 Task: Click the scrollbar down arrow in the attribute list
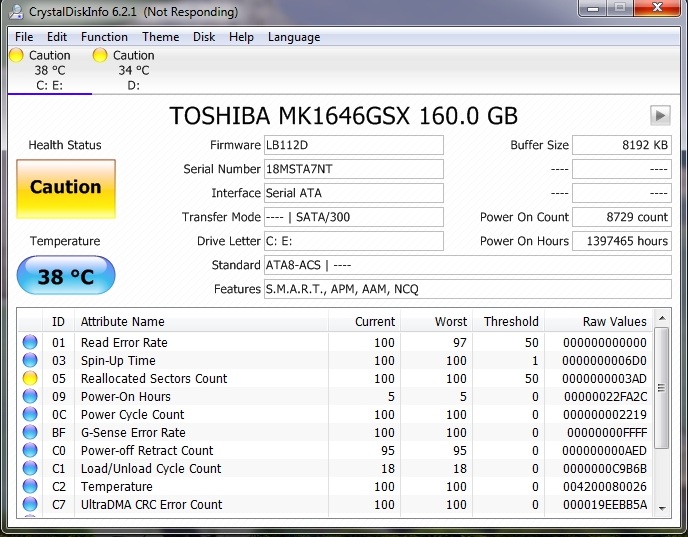point(662,509)
